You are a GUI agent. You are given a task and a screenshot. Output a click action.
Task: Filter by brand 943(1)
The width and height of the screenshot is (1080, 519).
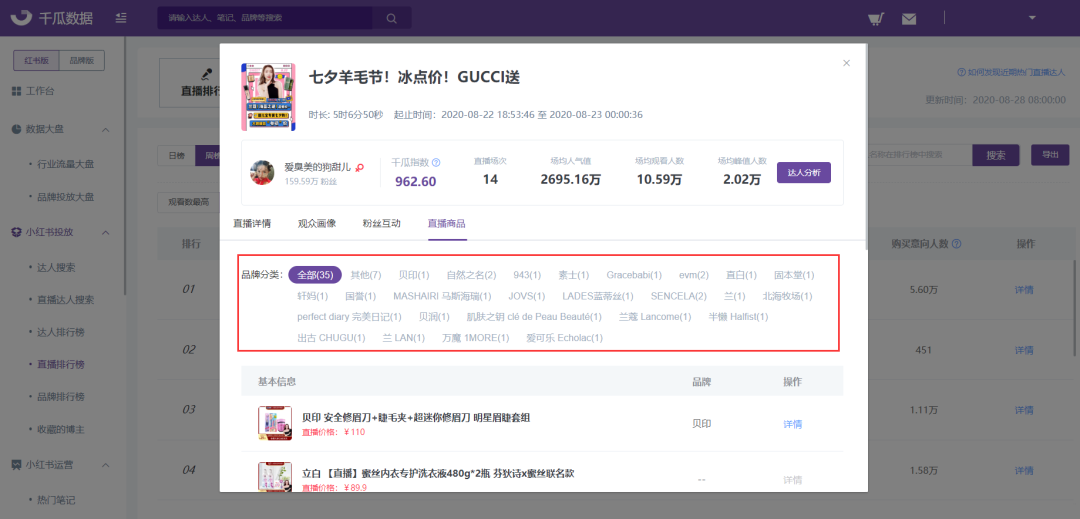coord(527,275)
